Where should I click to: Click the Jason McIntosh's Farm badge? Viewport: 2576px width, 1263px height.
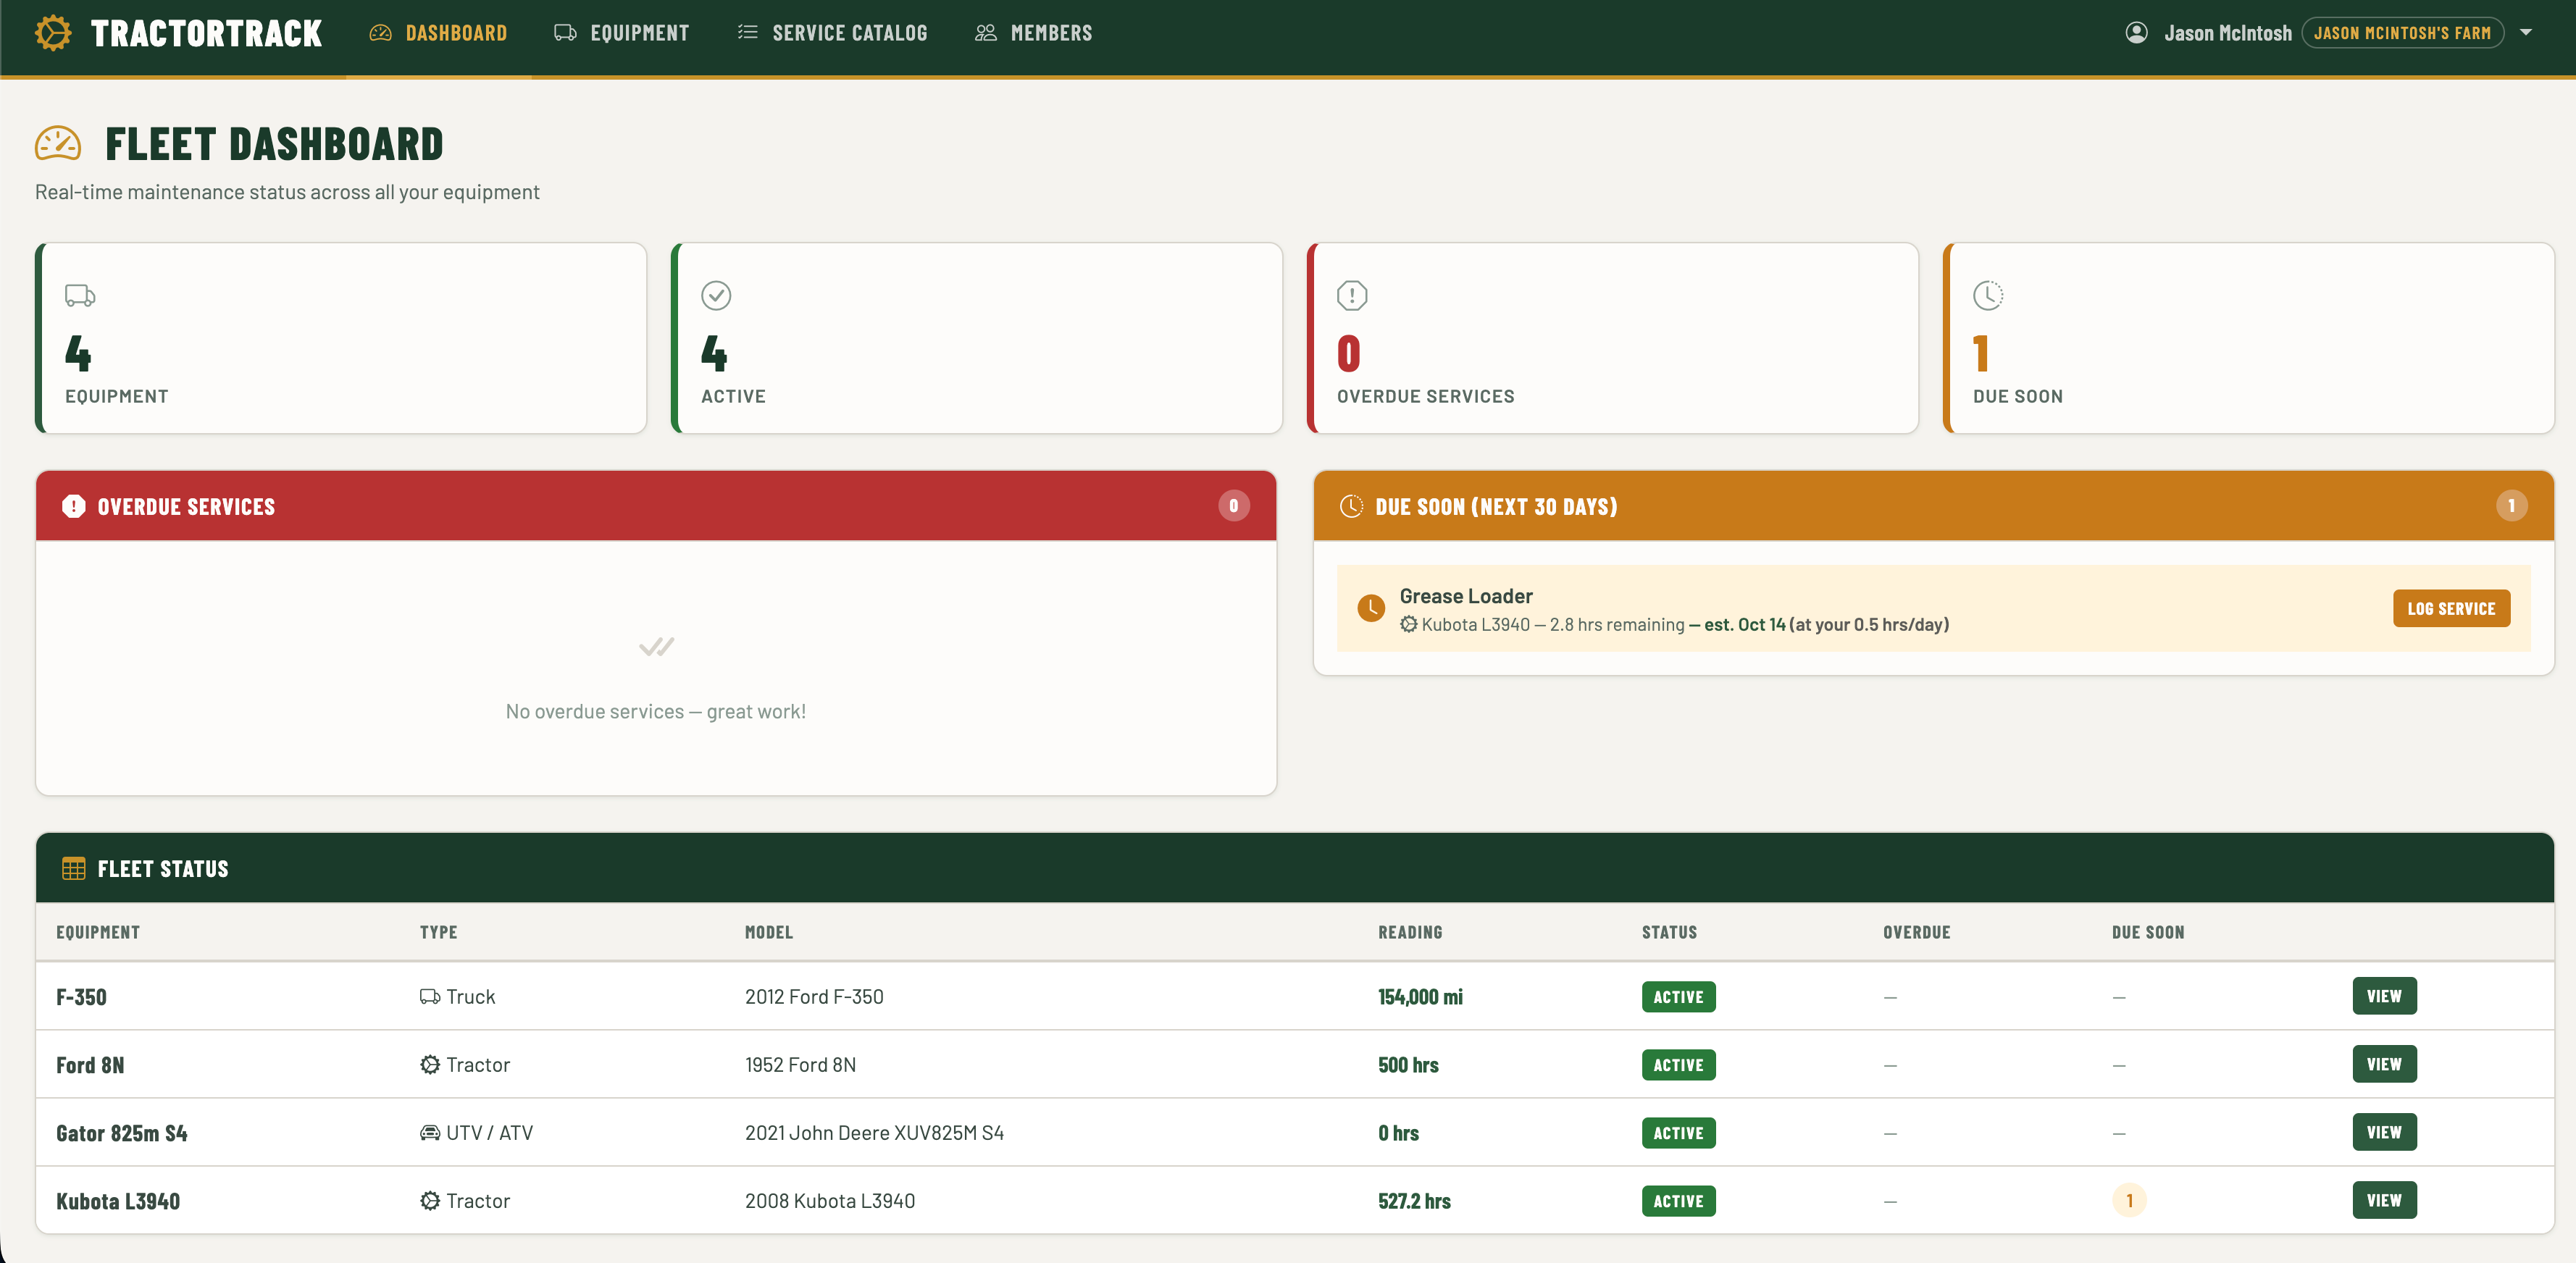click(x=2403, y=33)
